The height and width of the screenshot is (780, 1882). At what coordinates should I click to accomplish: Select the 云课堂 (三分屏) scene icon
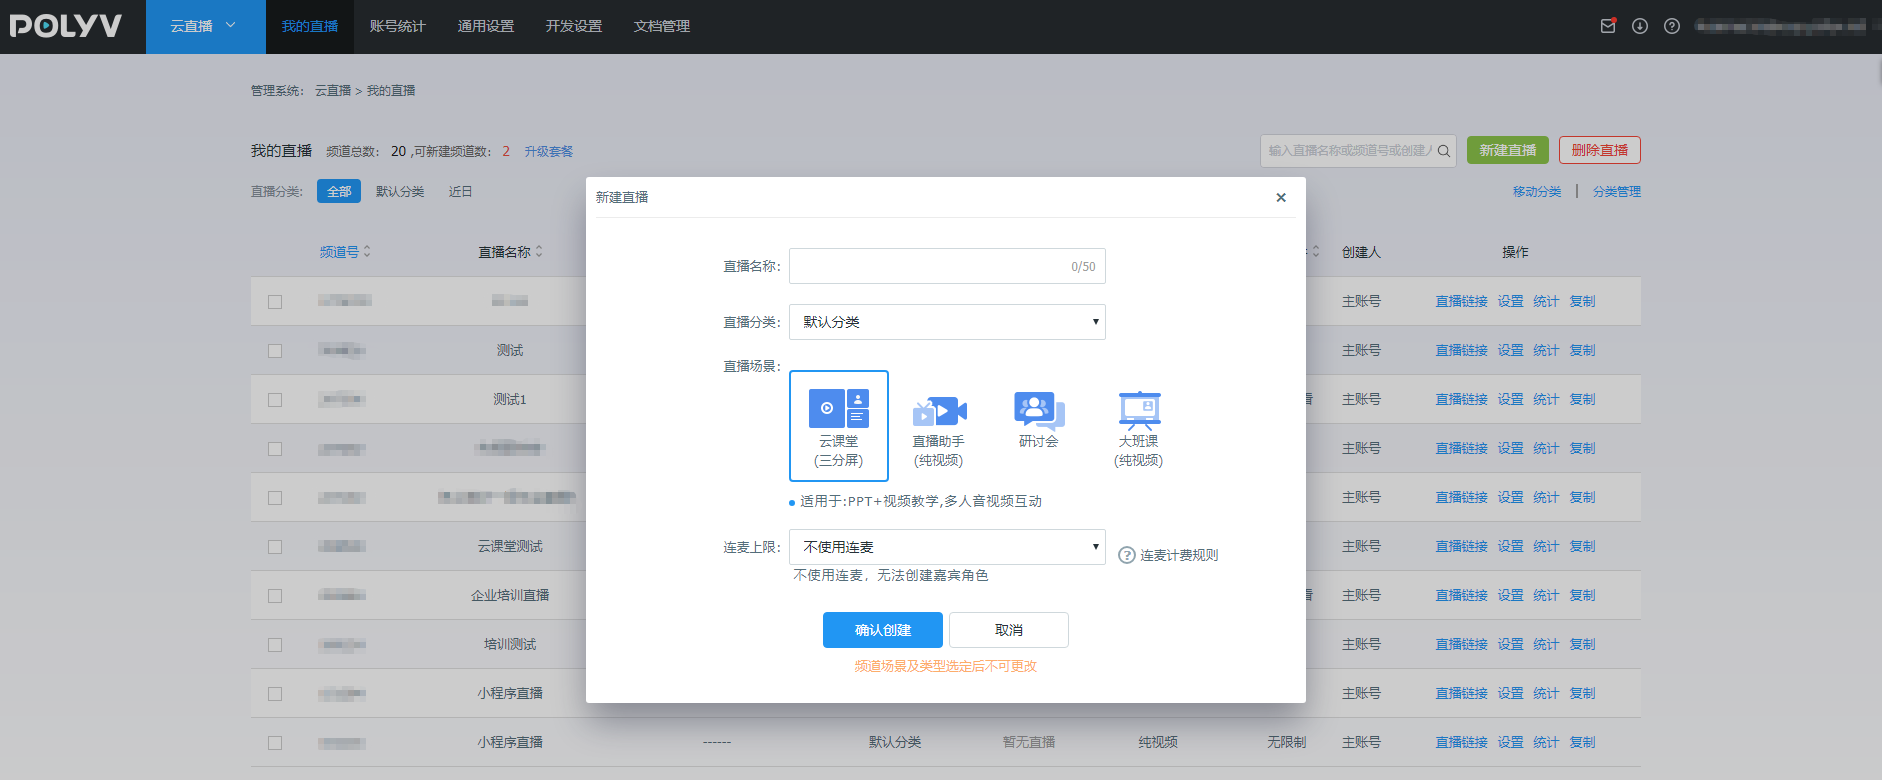838,410
